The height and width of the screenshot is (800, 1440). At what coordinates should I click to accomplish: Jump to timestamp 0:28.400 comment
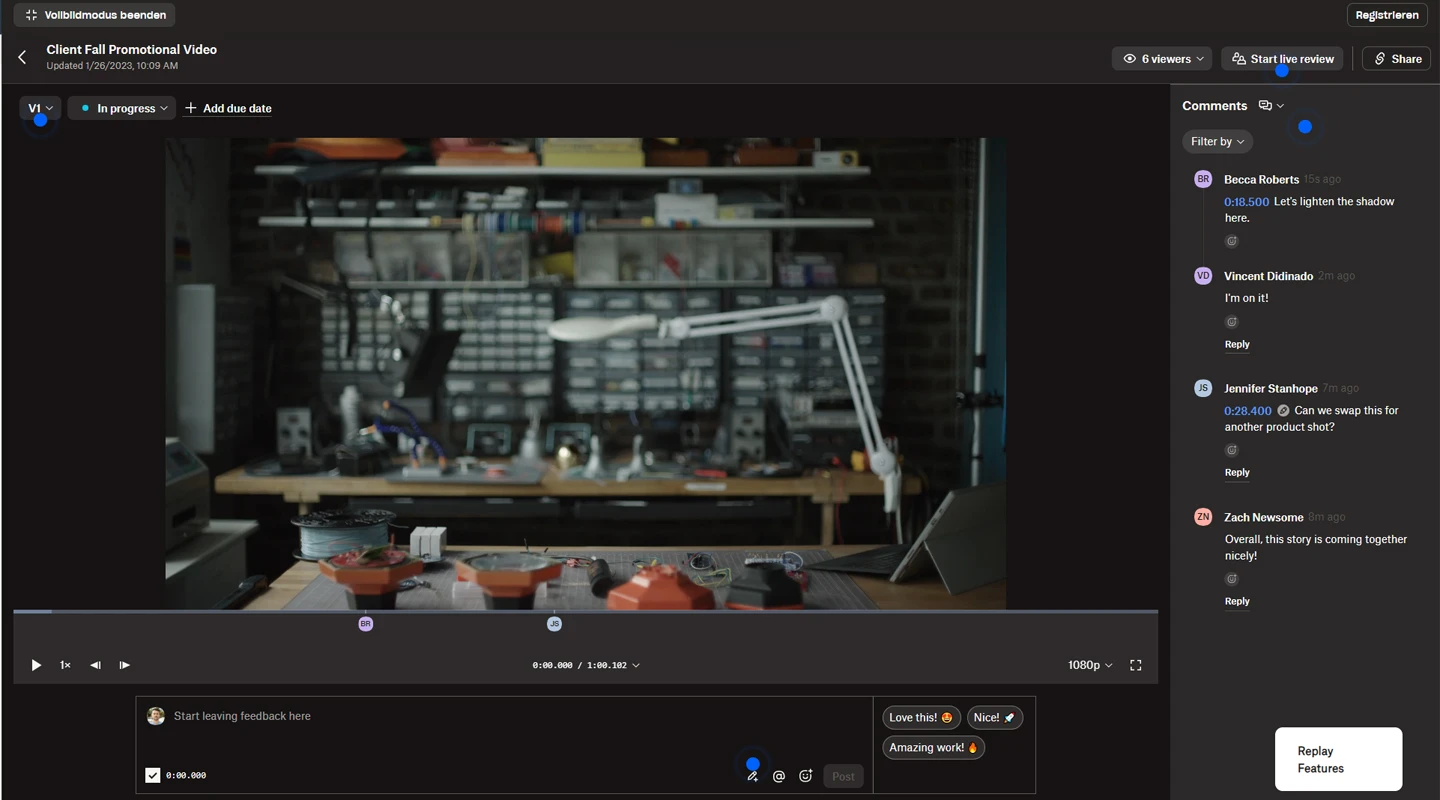tap(1248, 411)
